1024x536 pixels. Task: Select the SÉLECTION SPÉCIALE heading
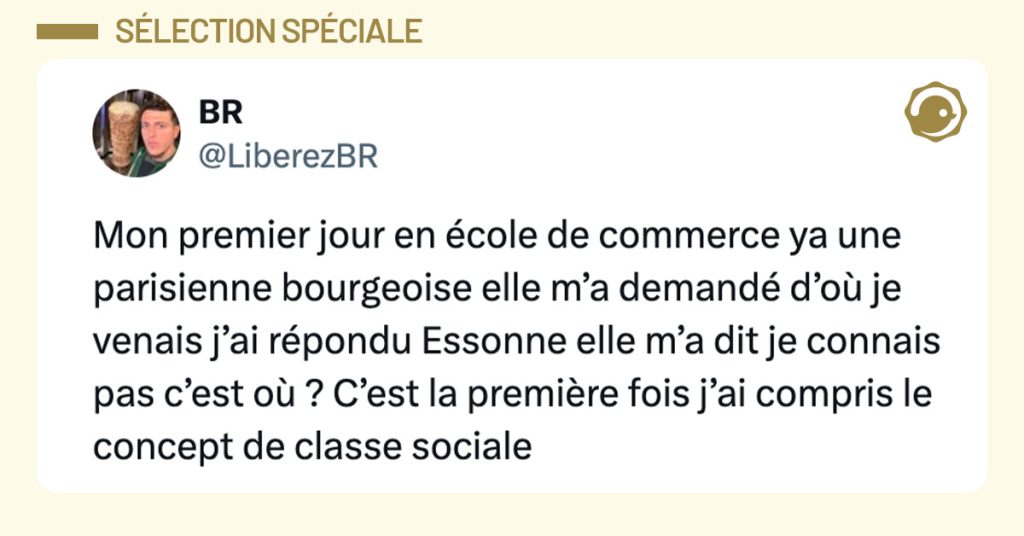coord(268,32)
